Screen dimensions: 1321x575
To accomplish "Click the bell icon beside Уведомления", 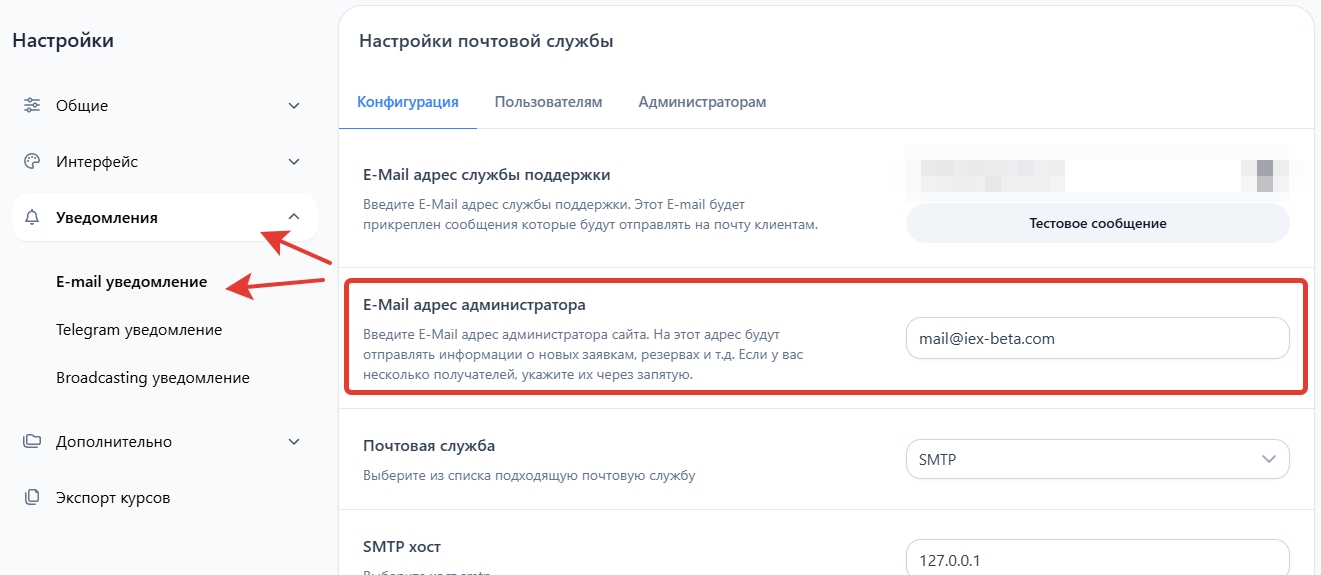I will pyautogui.click(x=32, y=217).
